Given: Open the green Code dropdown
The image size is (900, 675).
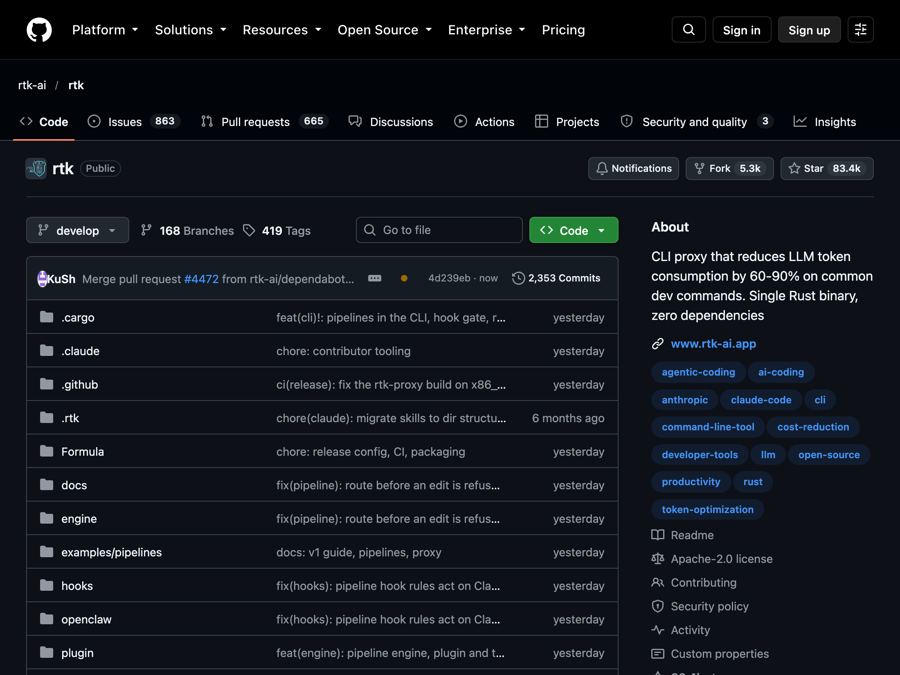Looking at the screenshot, I should [x=573, y=230].
